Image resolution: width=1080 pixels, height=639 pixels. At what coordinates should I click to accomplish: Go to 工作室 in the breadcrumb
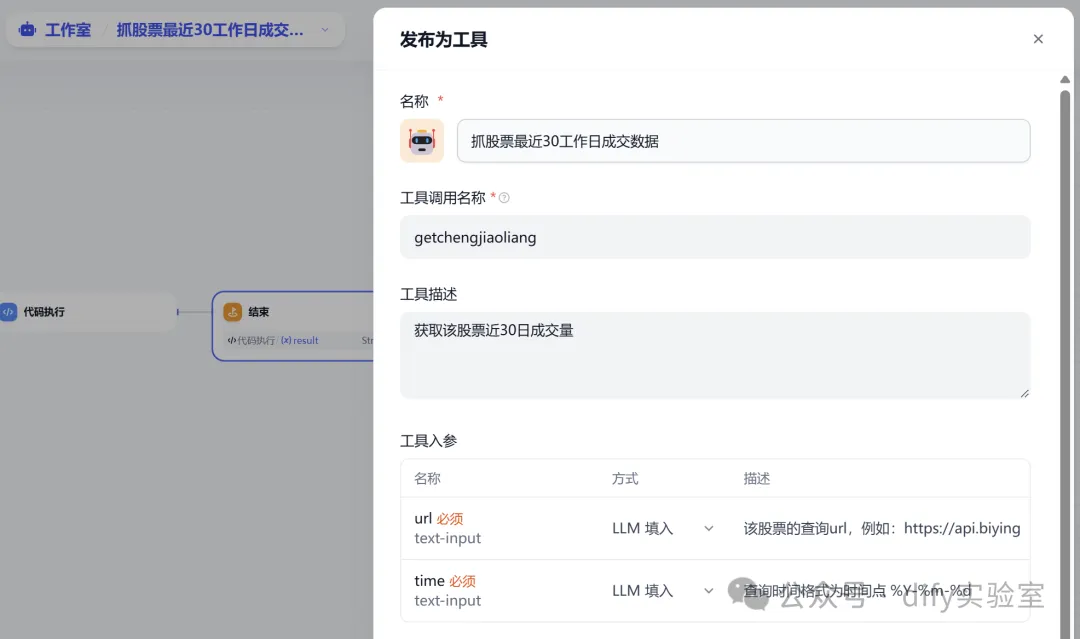tap(68, 30)
